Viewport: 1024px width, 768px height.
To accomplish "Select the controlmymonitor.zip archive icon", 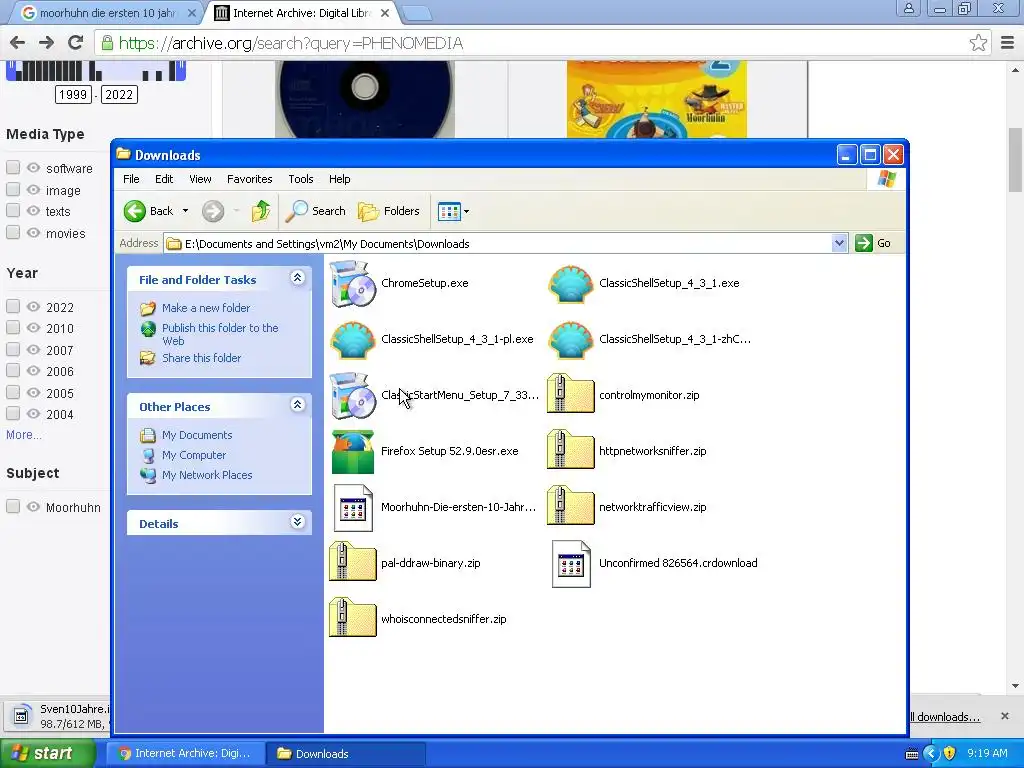I will (571, 394).
